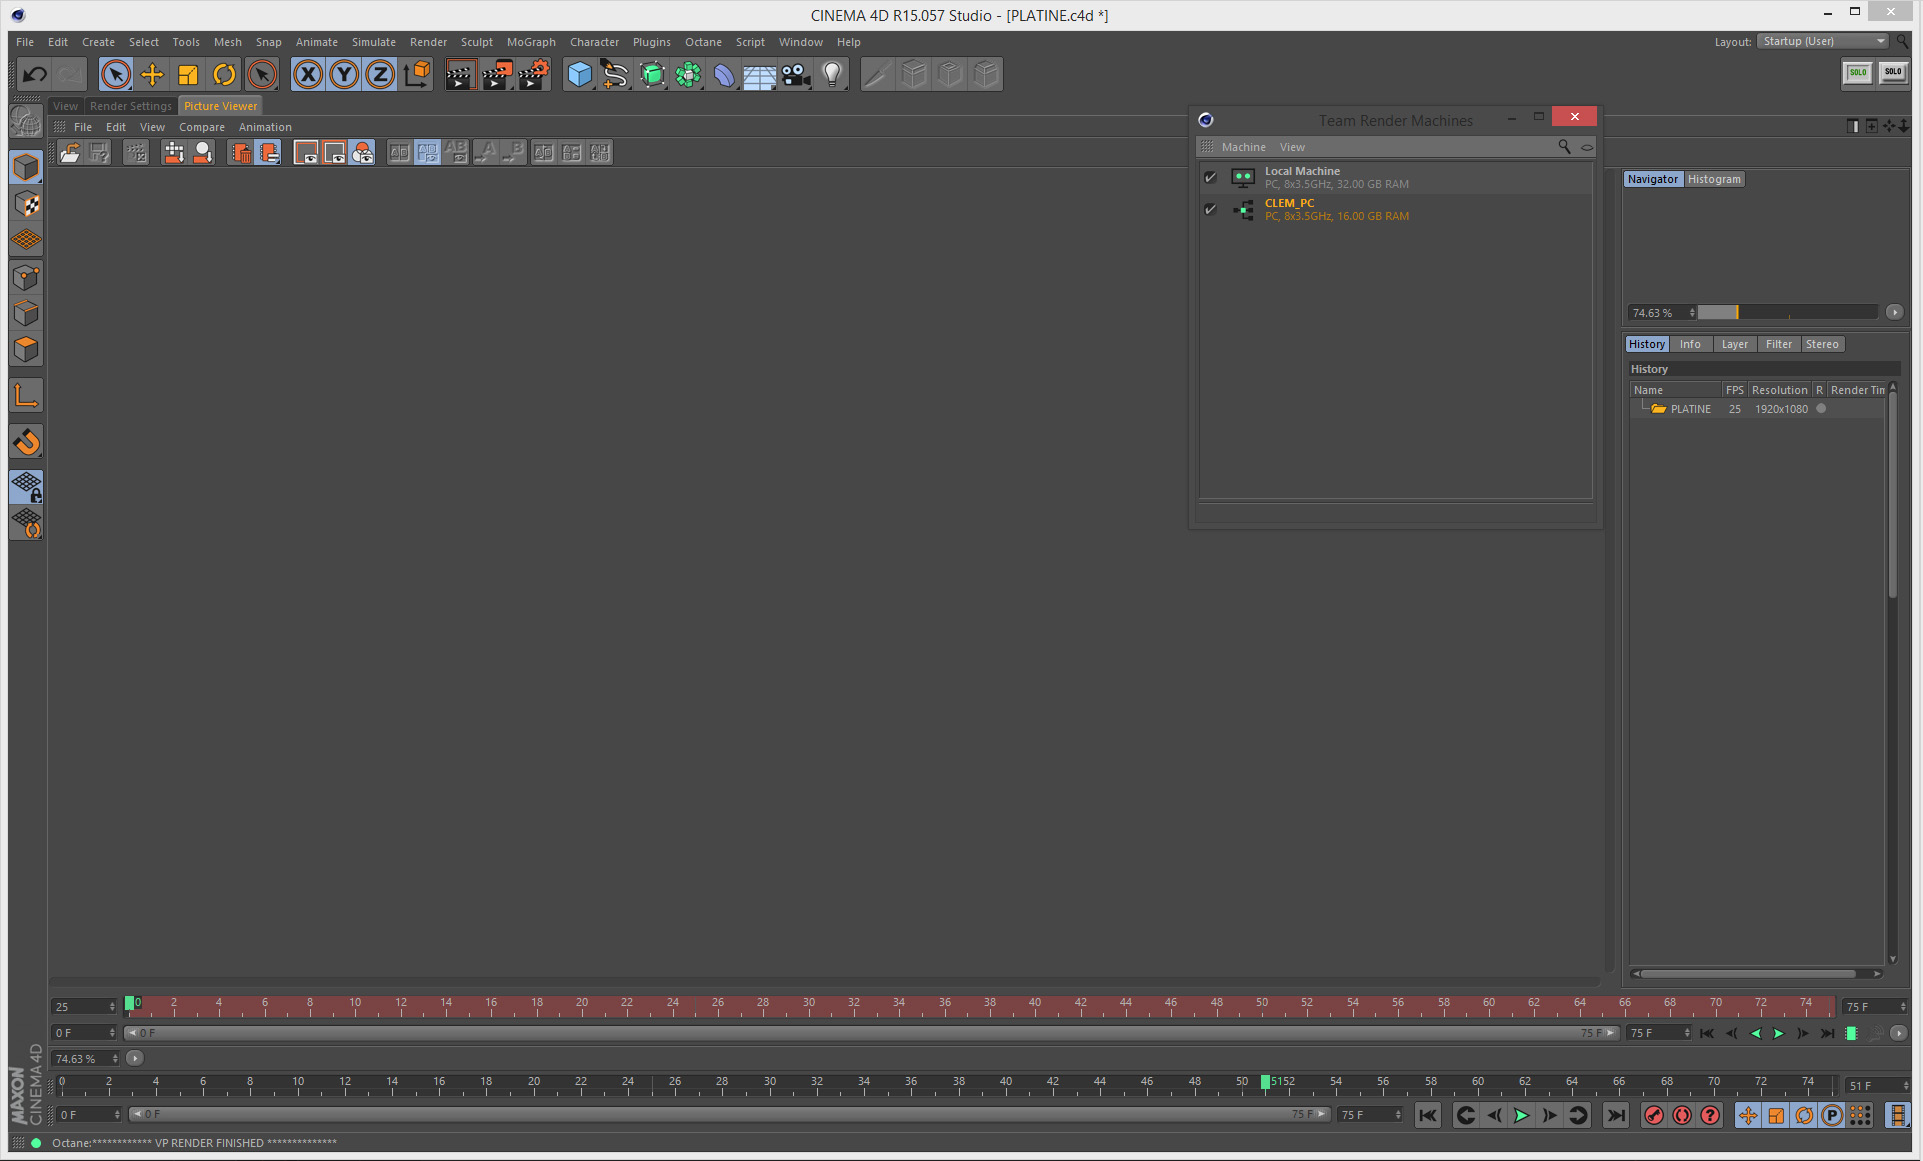Viewport: 1923px width, 1161px height.
Task: Click the zoom percentage stepper arrows
Action: [1692, 313]
